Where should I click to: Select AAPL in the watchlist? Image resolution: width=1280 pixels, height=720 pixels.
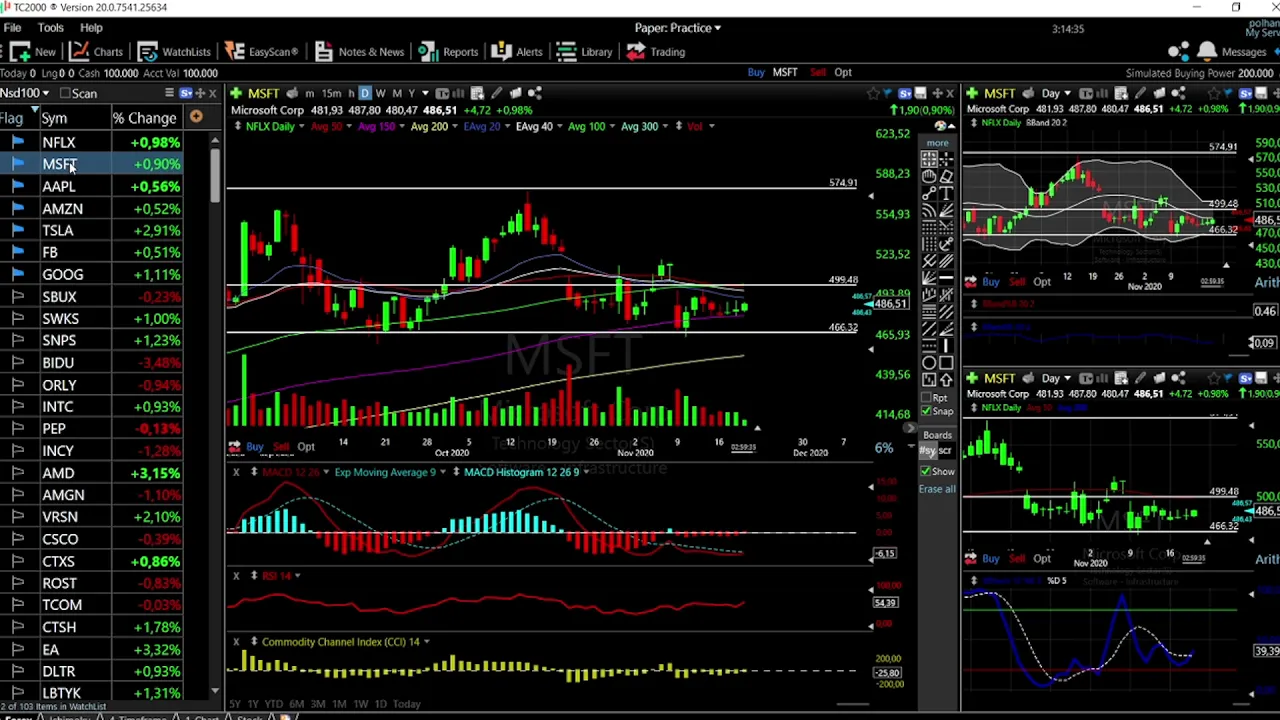pyautogui.click(x=59, y=186)
